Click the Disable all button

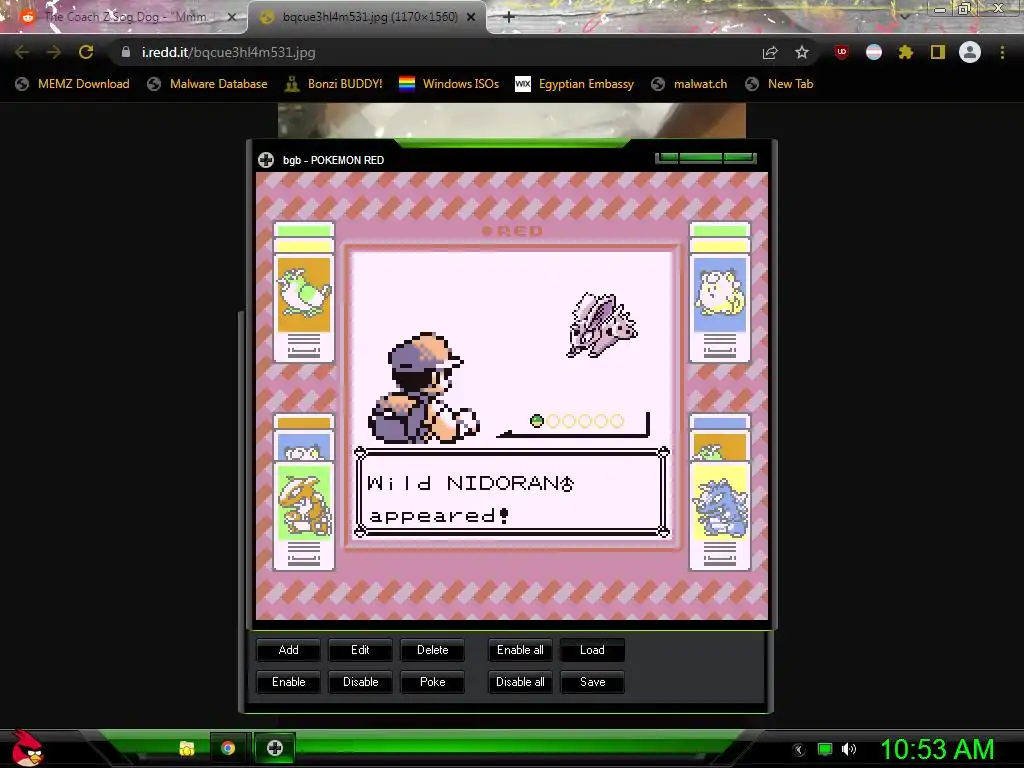click(520, 682)
